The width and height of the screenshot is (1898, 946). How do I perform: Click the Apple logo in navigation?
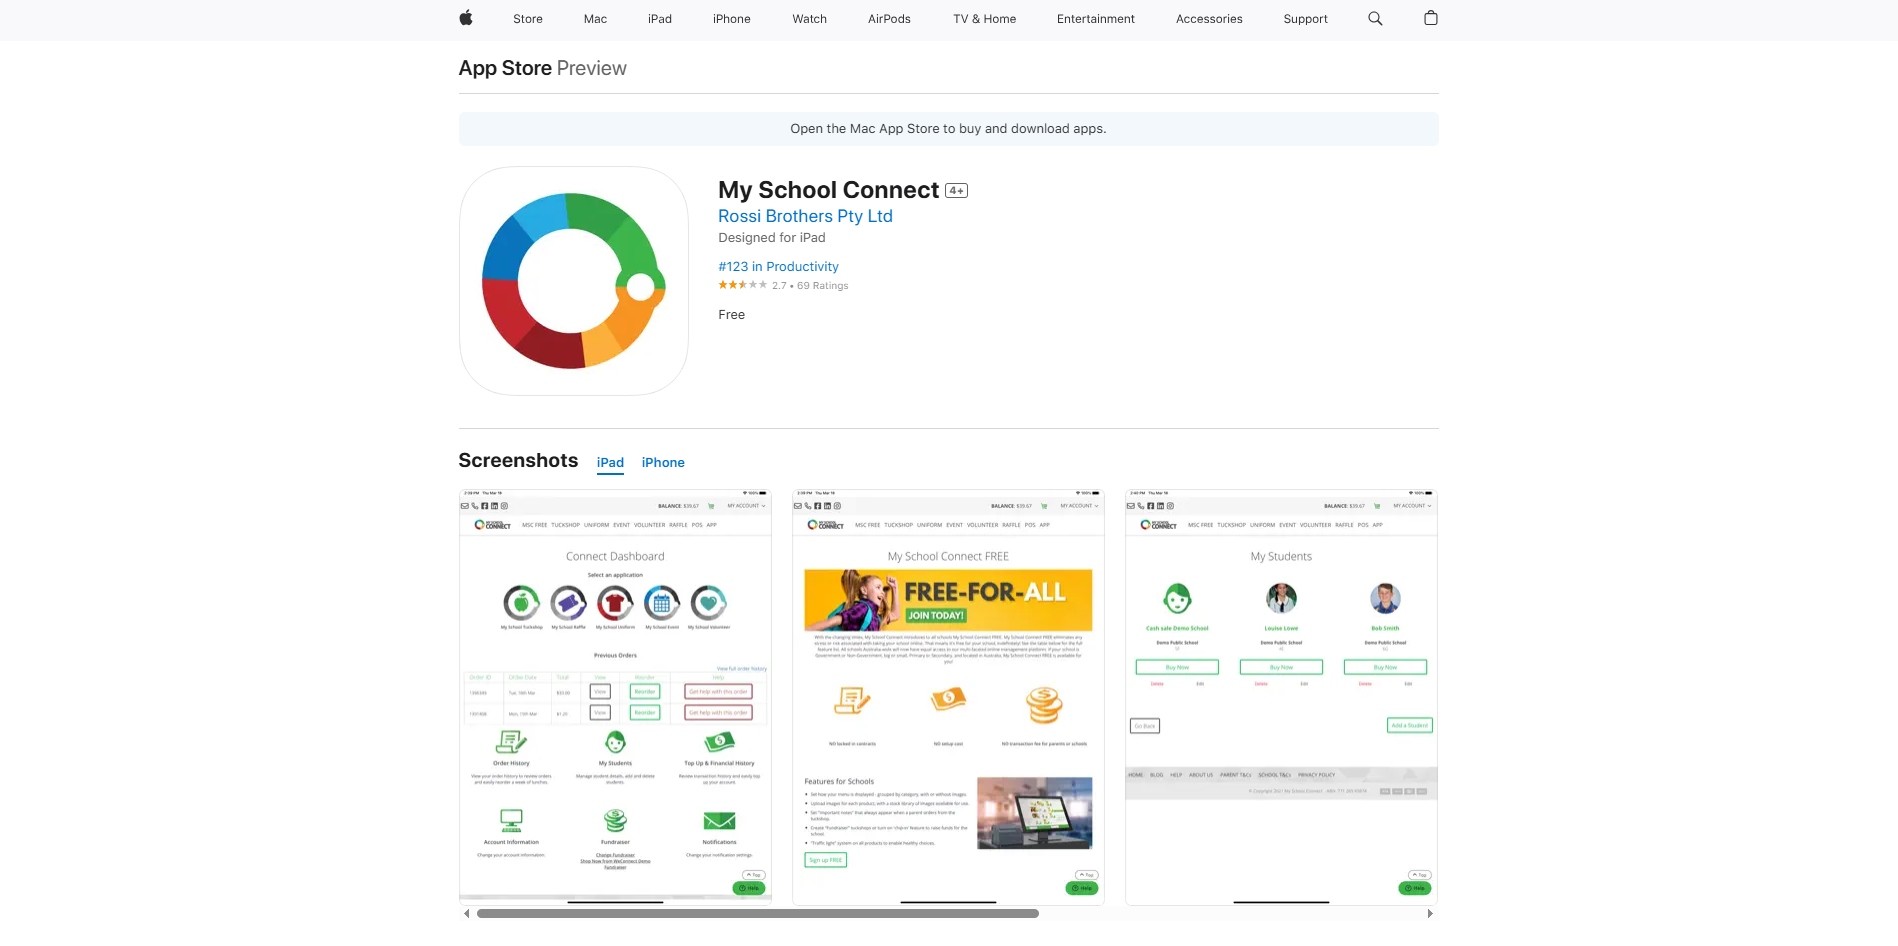466,18
